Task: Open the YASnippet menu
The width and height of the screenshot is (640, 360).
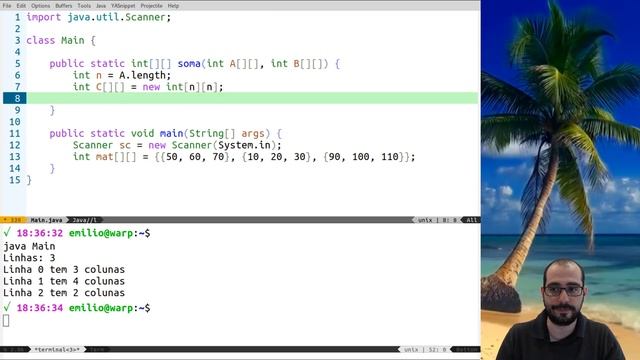Action: [x=123, y=6]
